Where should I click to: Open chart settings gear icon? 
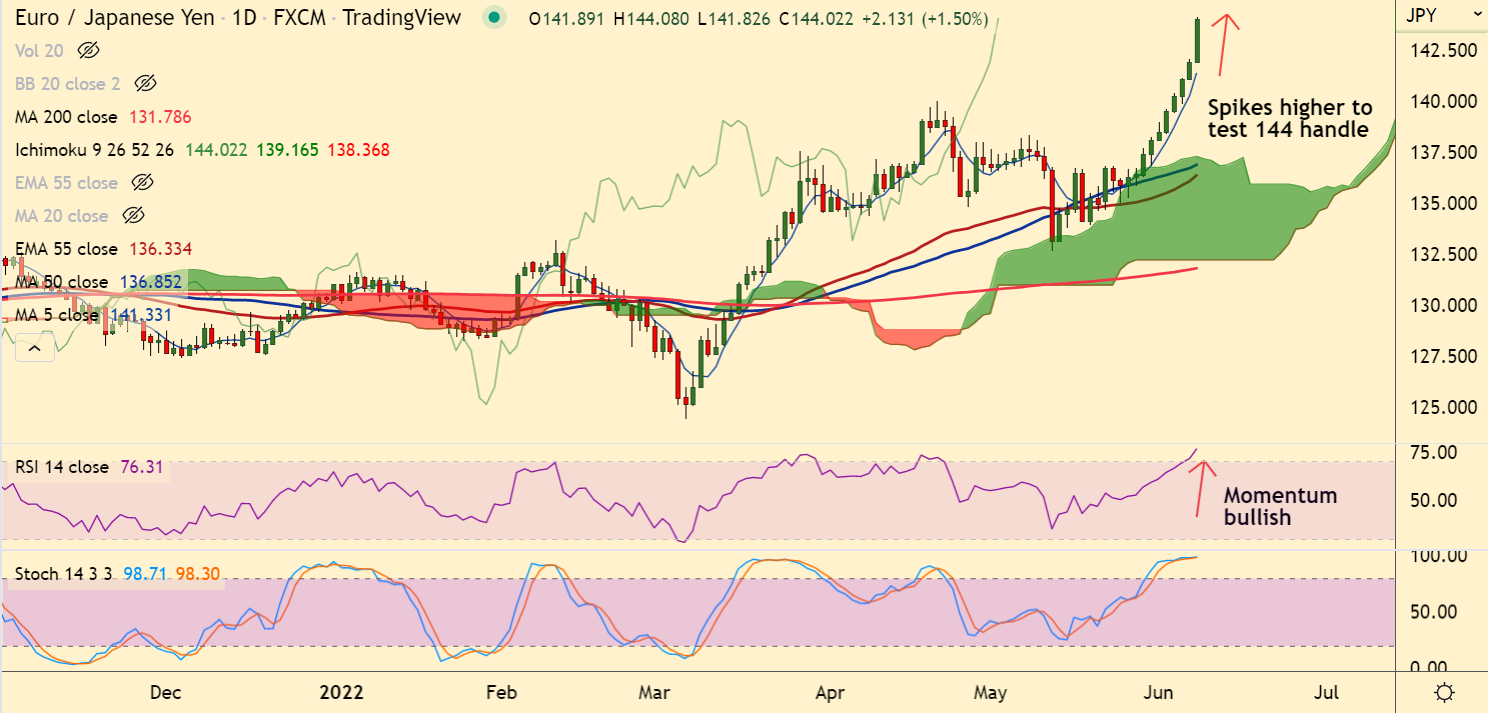click(1444, 692)
